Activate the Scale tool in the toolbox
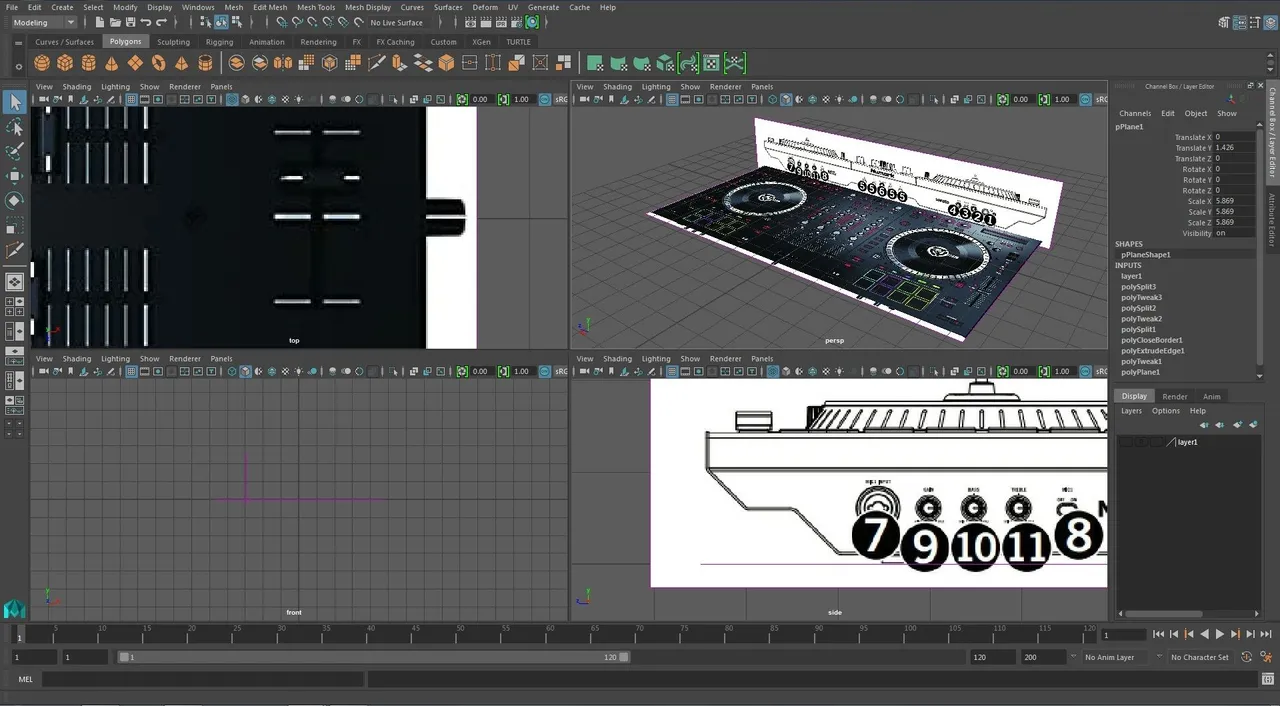Screen dimensions: 1280x706 click(x=15, y=225)
